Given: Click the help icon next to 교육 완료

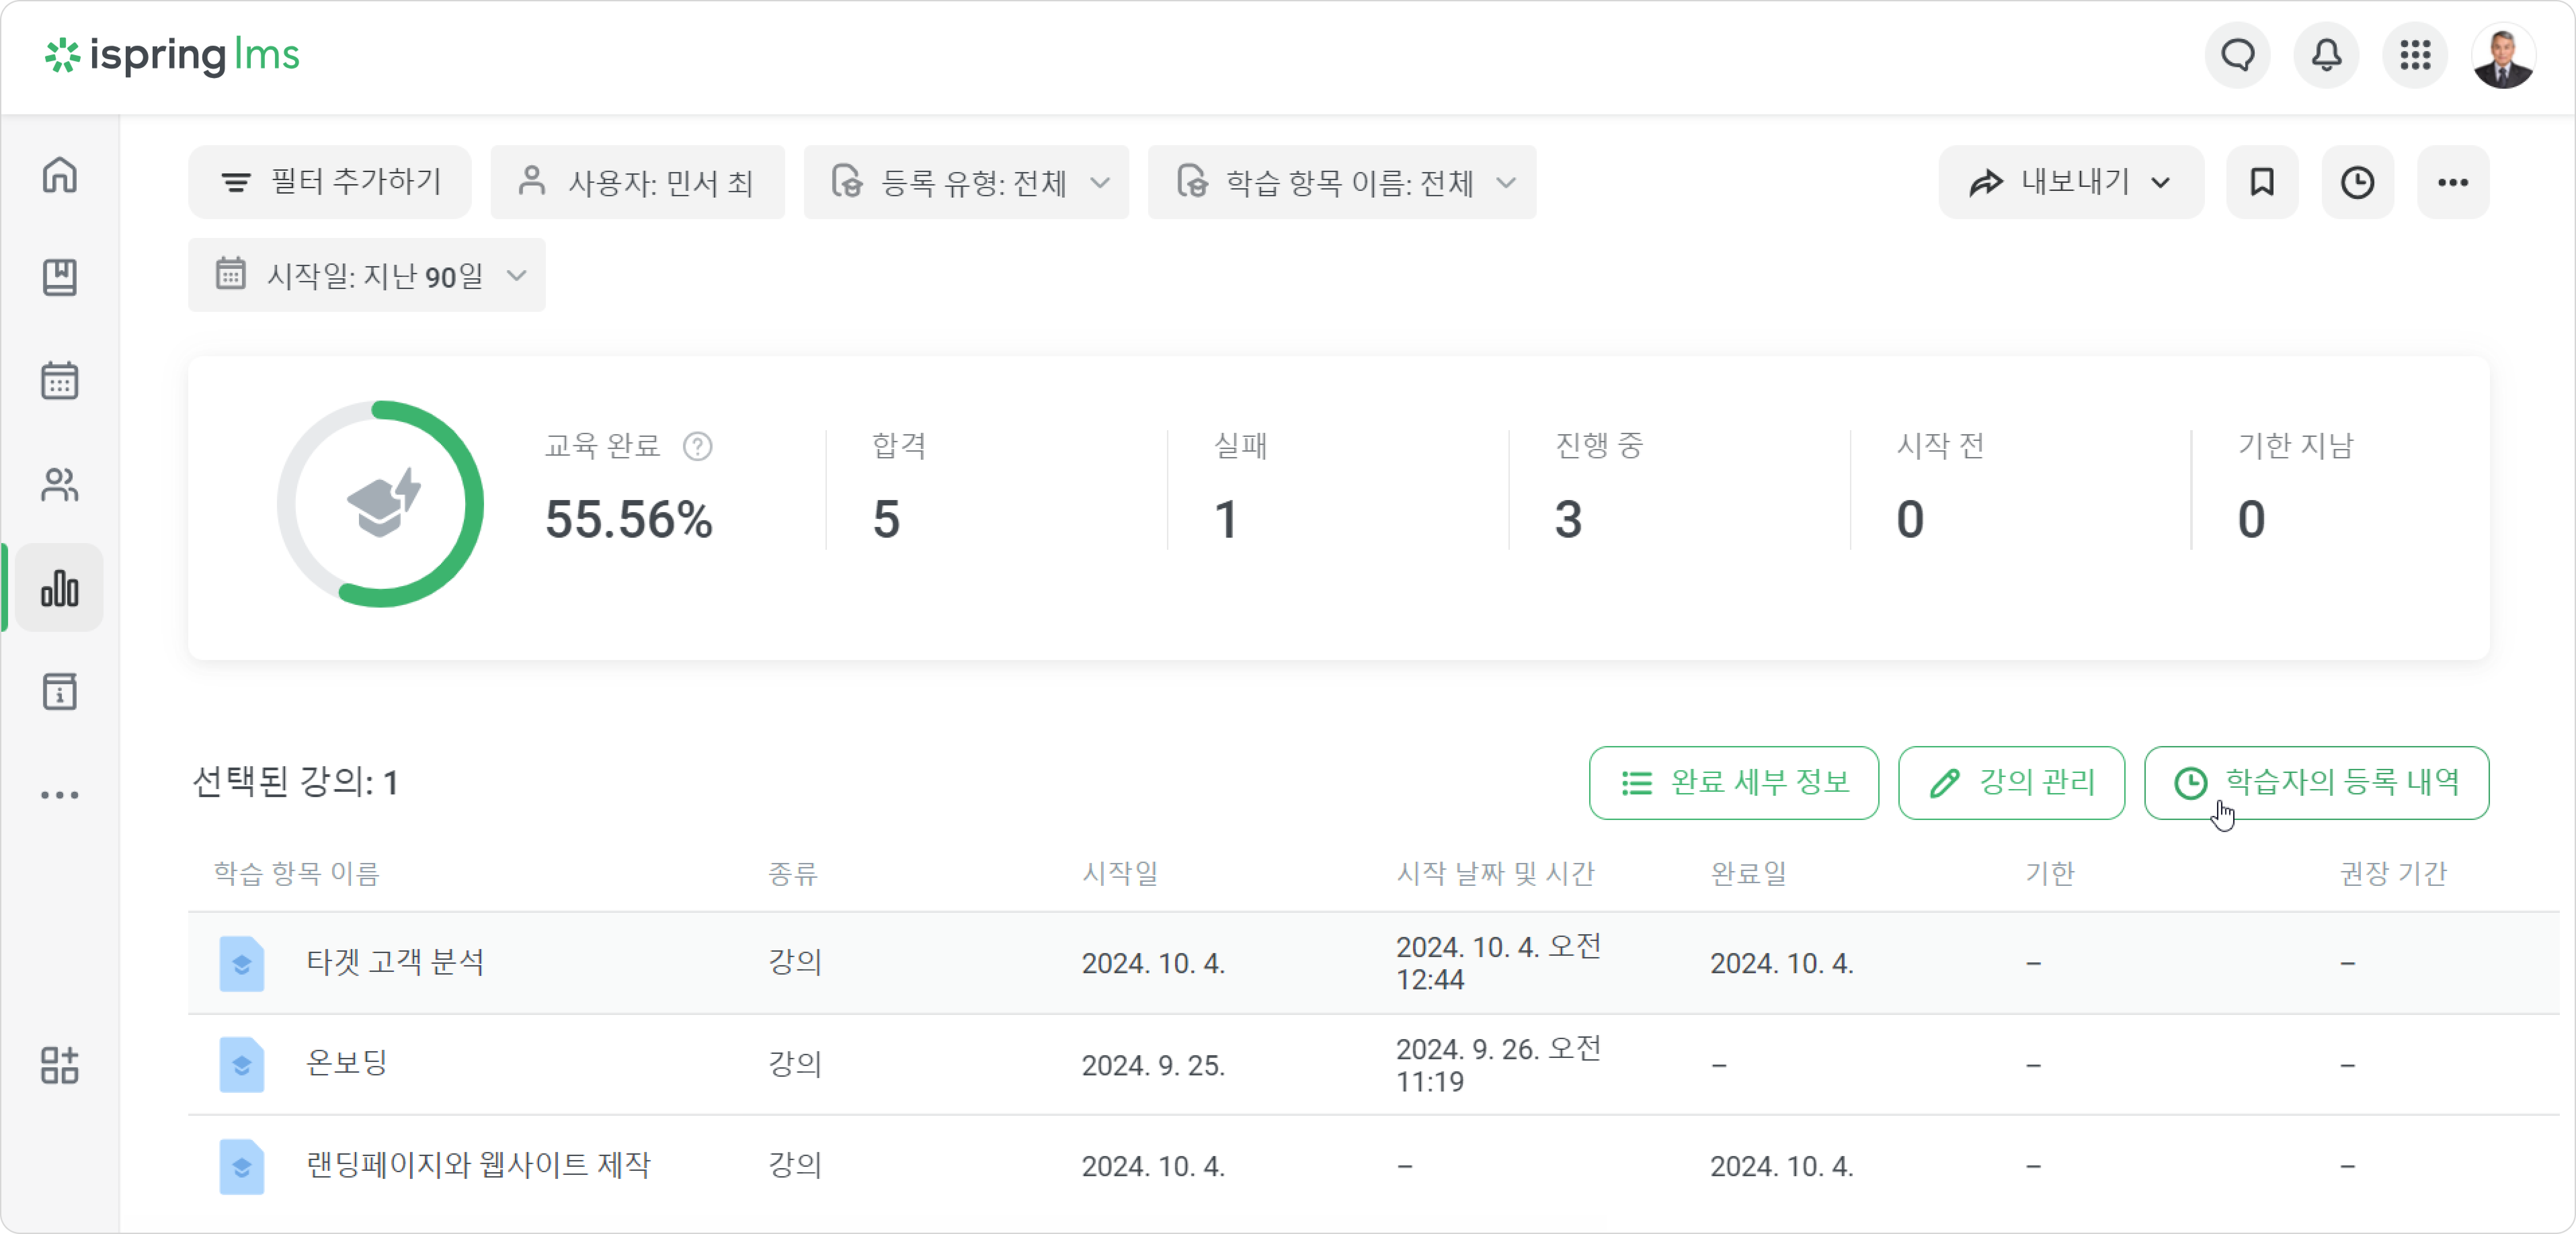Looking at the screenshot, I should (698, 446).
